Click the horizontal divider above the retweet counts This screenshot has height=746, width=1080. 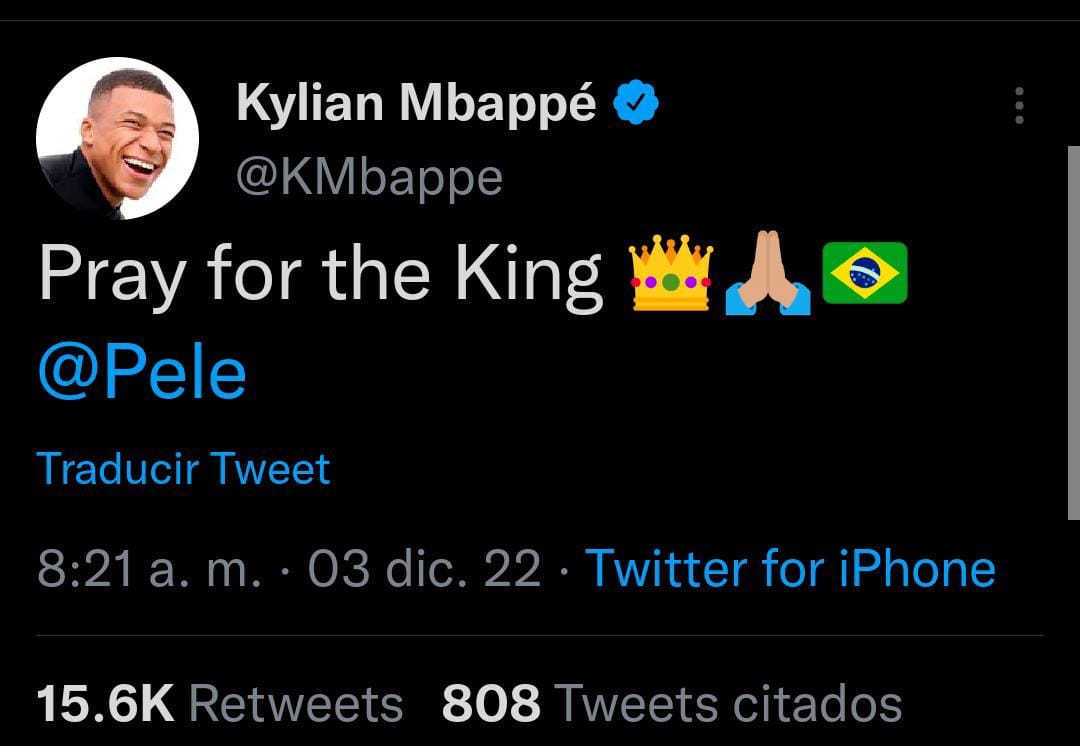pyautogui.click(x=540, y=635)
